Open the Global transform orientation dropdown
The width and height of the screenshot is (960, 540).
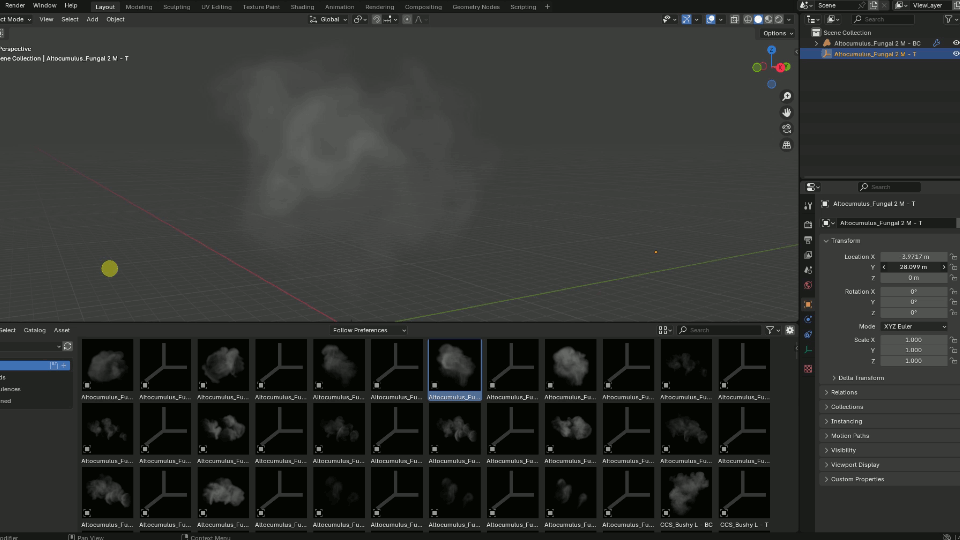coord(329,20)
